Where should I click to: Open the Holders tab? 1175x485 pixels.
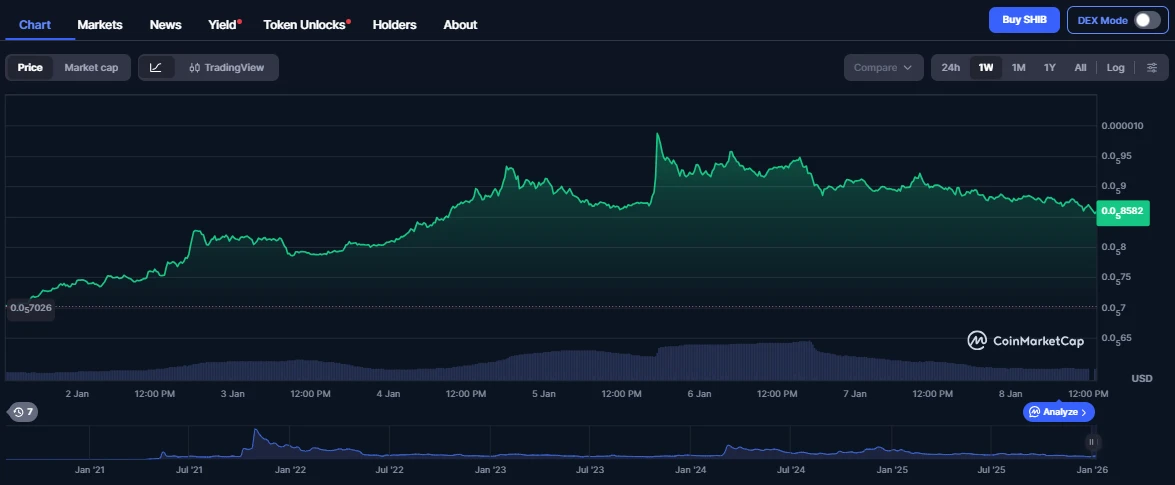coord(394,24)
